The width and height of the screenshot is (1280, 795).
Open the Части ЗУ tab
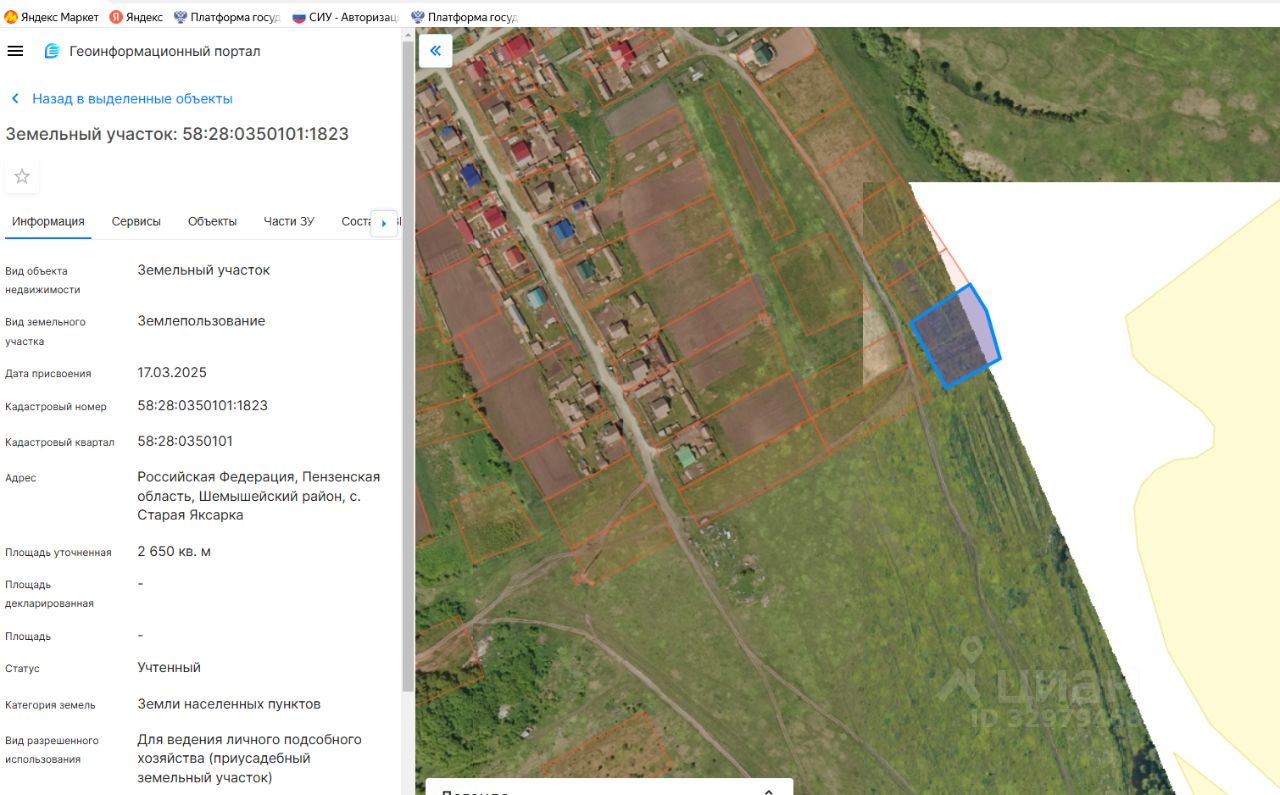289,221
